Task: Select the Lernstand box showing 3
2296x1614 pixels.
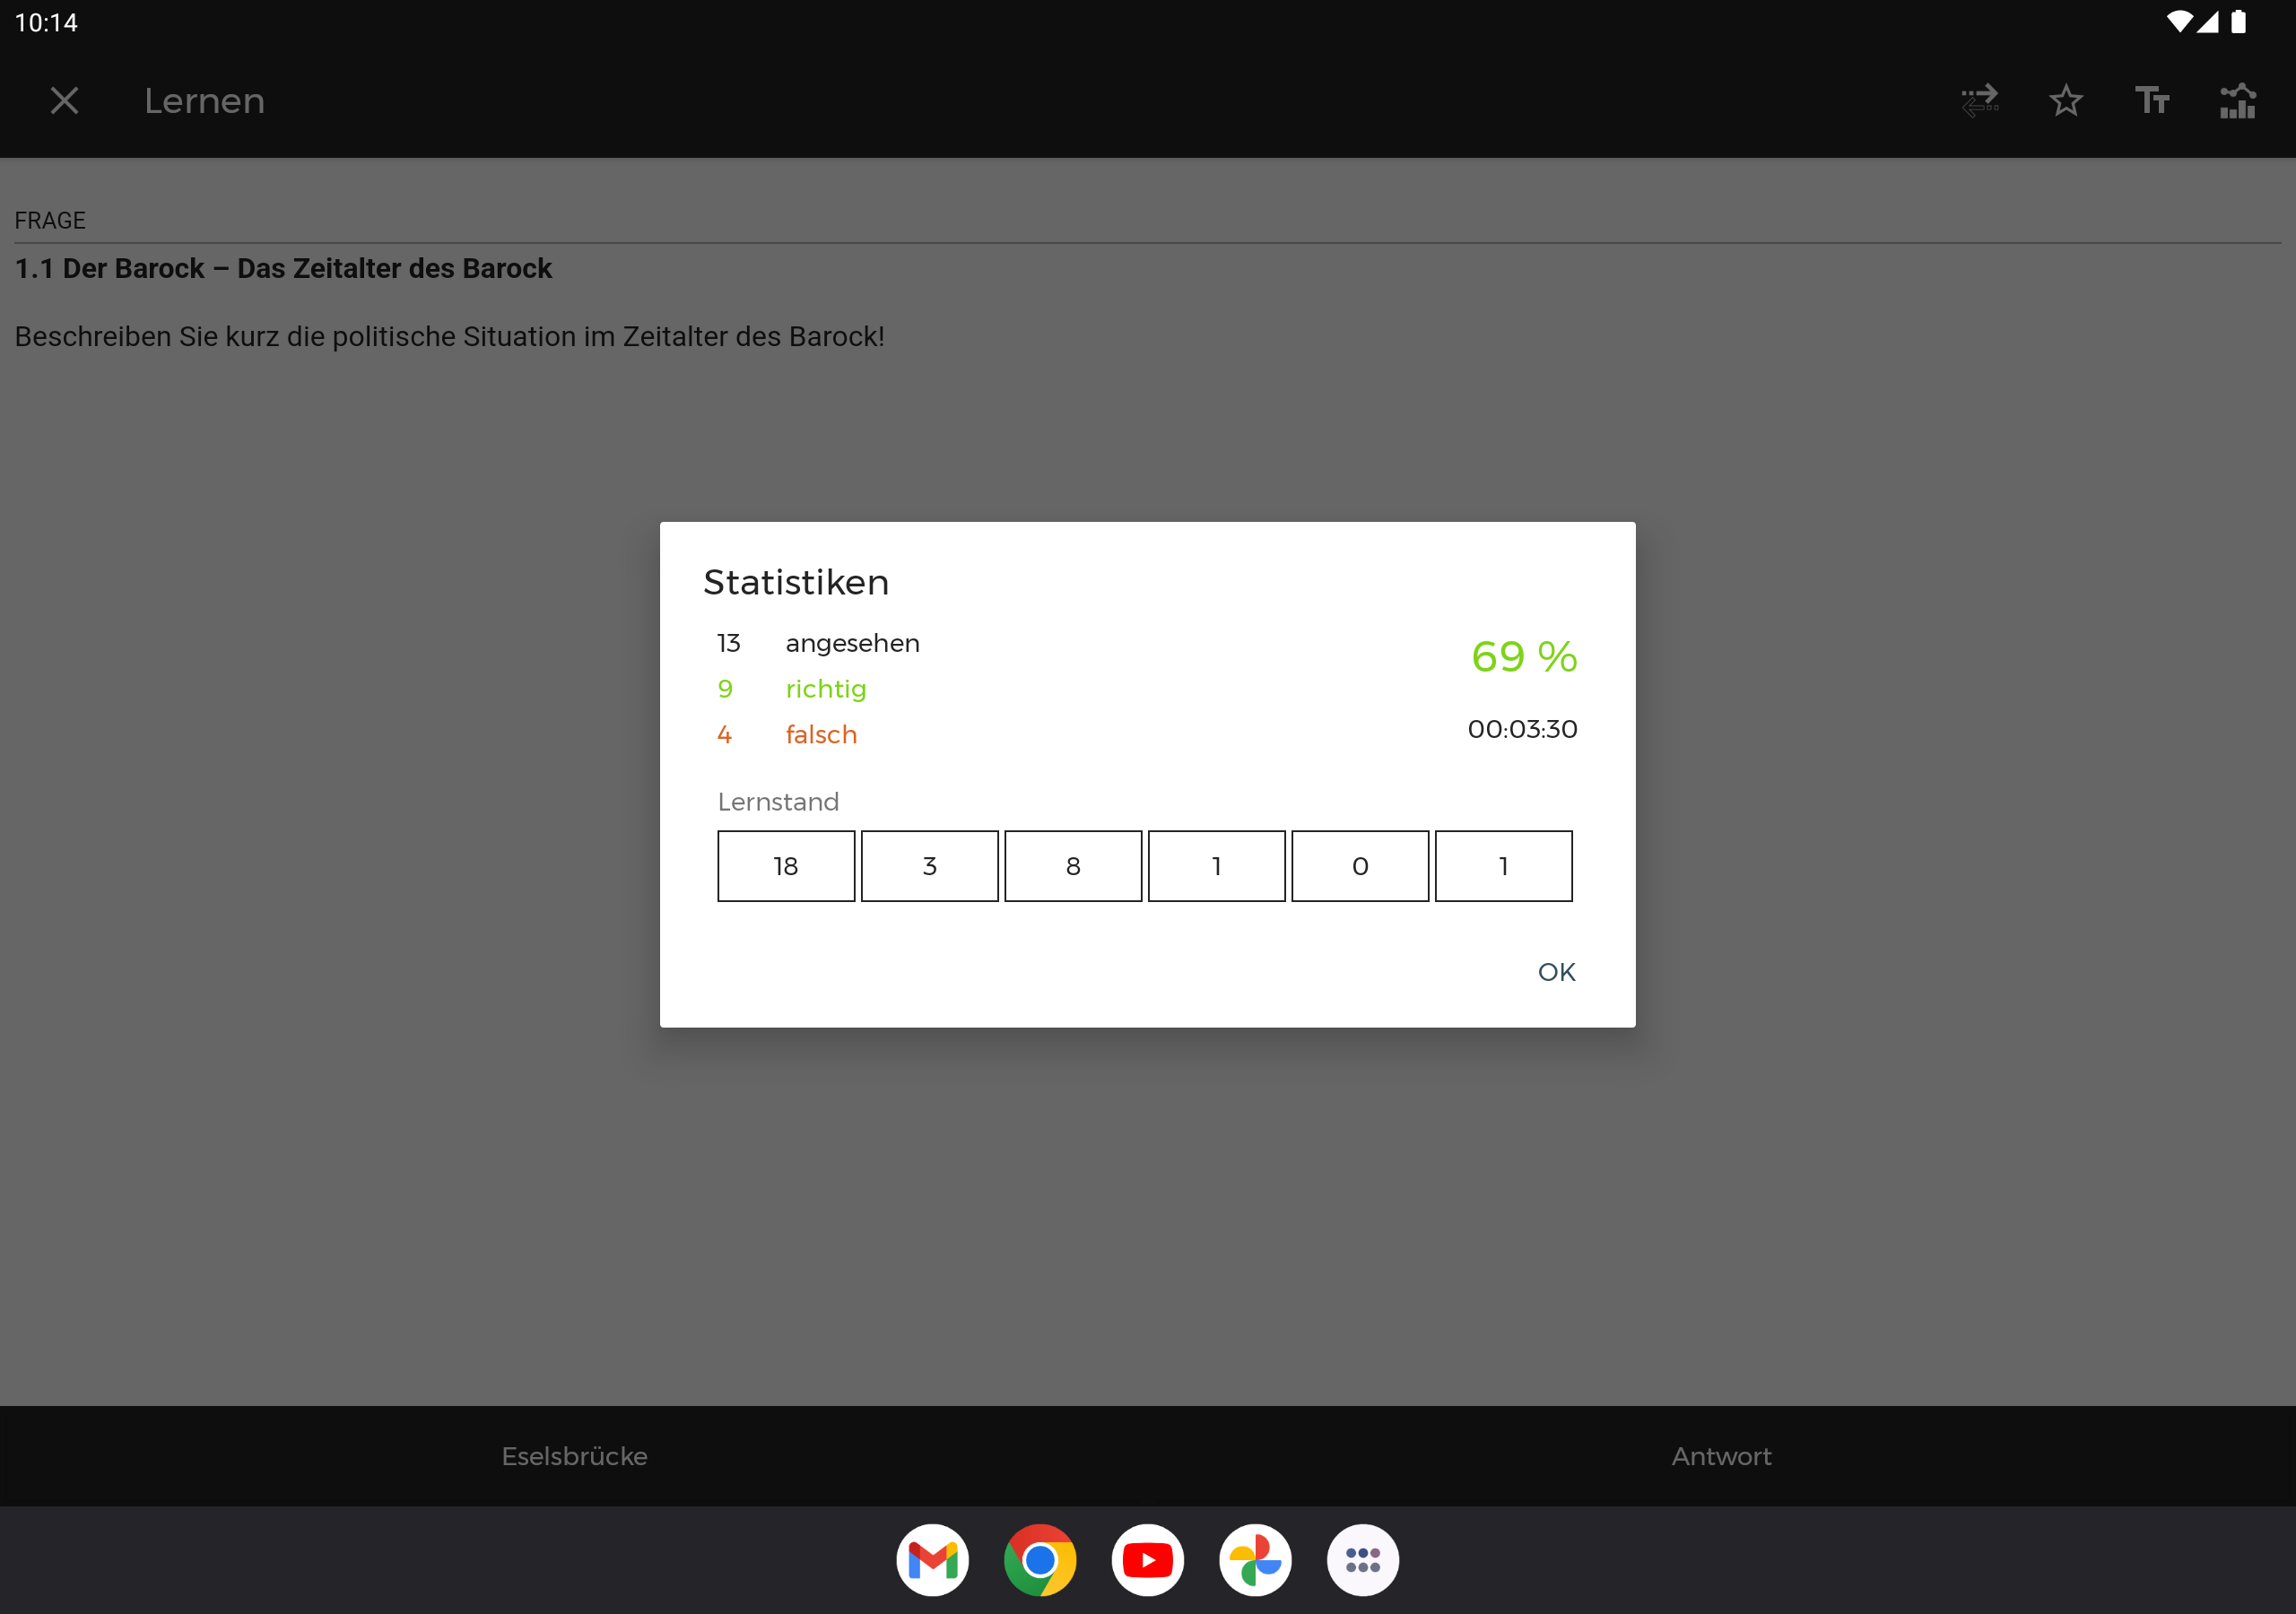Action: tap(929, 866)
